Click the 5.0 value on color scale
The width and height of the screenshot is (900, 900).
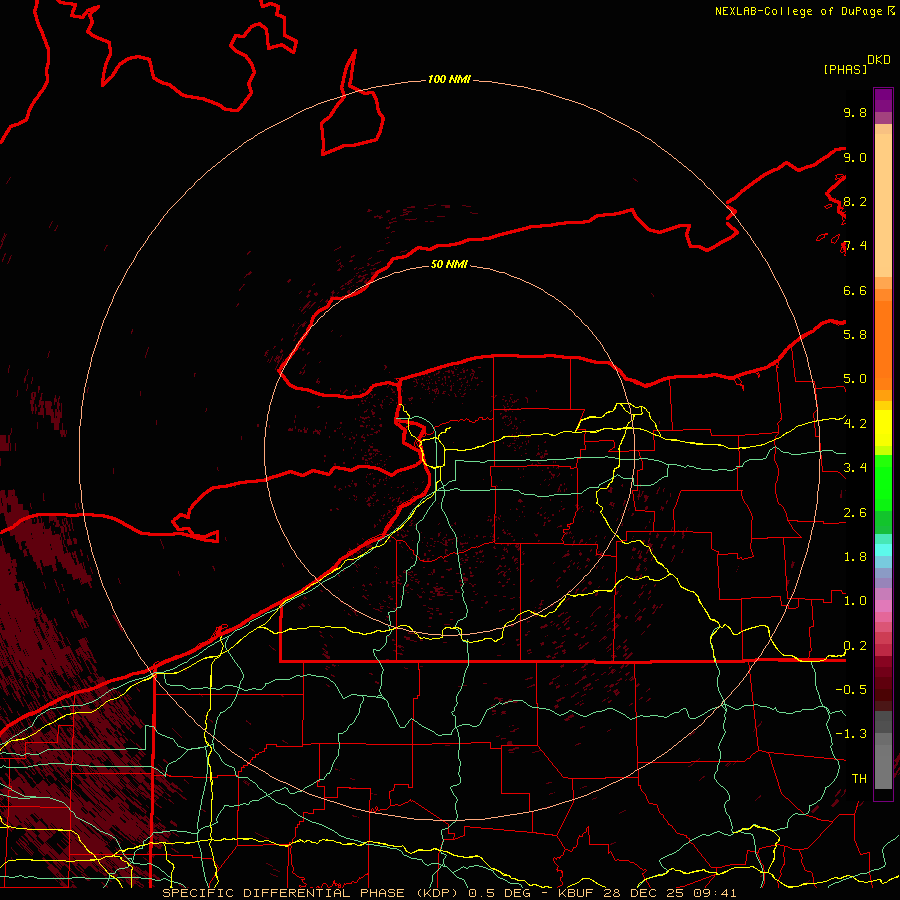click(x=855, y=379)
